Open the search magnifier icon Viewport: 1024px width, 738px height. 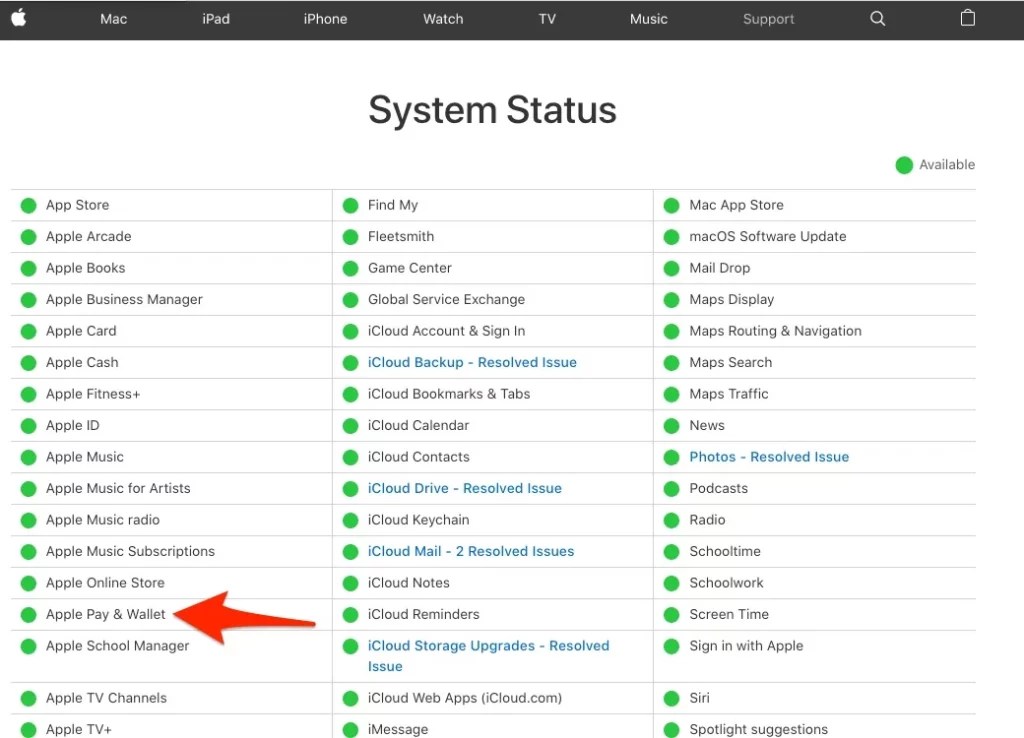pyautogui.click(x=878, y=19)
